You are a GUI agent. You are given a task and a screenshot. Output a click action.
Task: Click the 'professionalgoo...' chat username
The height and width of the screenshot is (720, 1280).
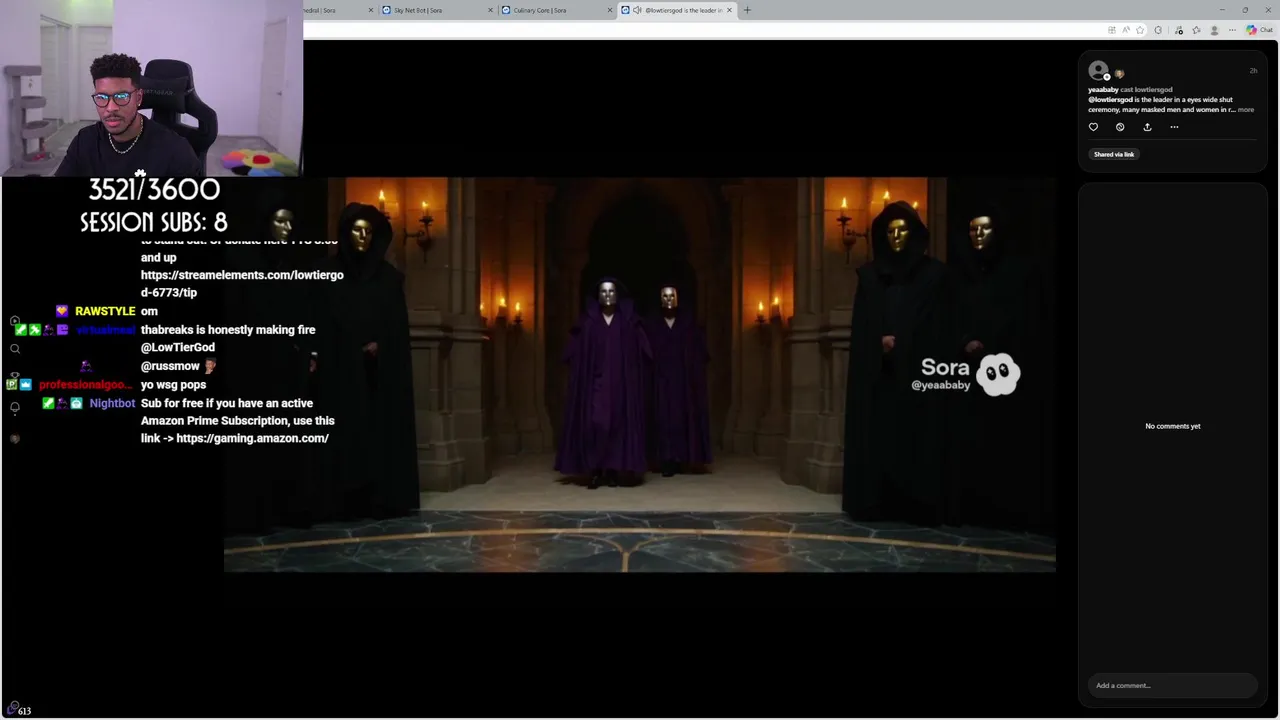[x=85, y=385]
